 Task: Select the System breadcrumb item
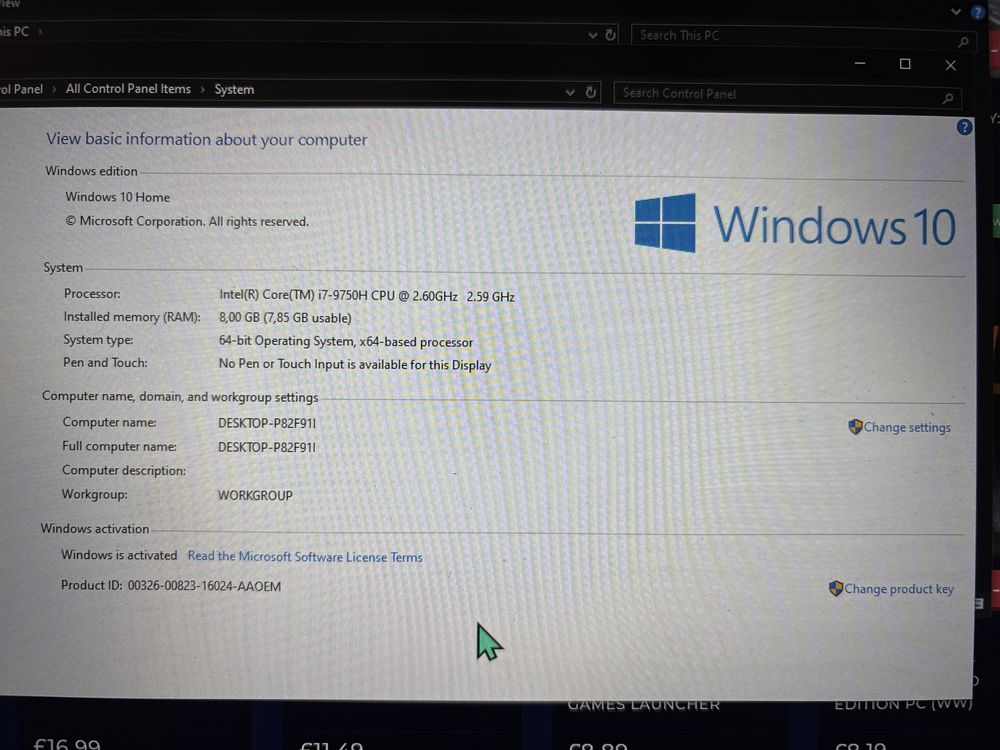pyautogui.click(x=234, y=89)
